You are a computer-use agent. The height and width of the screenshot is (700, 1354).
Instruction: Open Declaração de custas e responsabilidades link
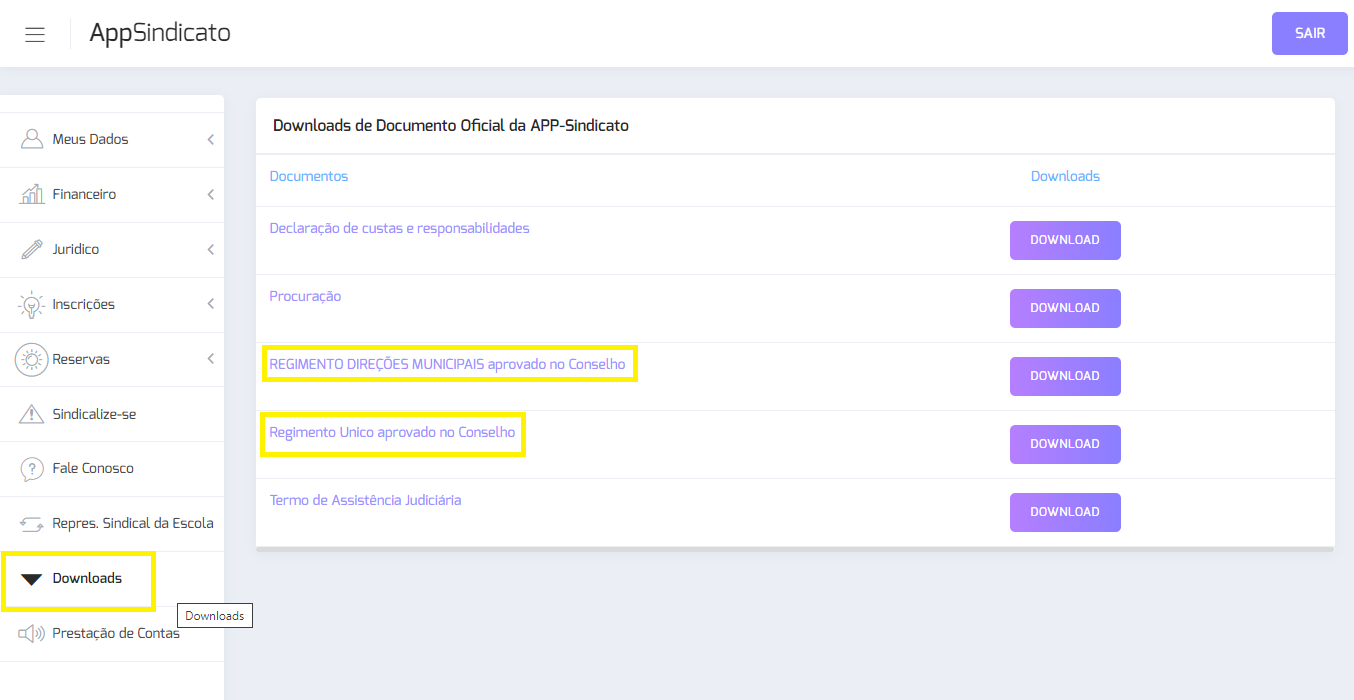(x=399, y=228)
